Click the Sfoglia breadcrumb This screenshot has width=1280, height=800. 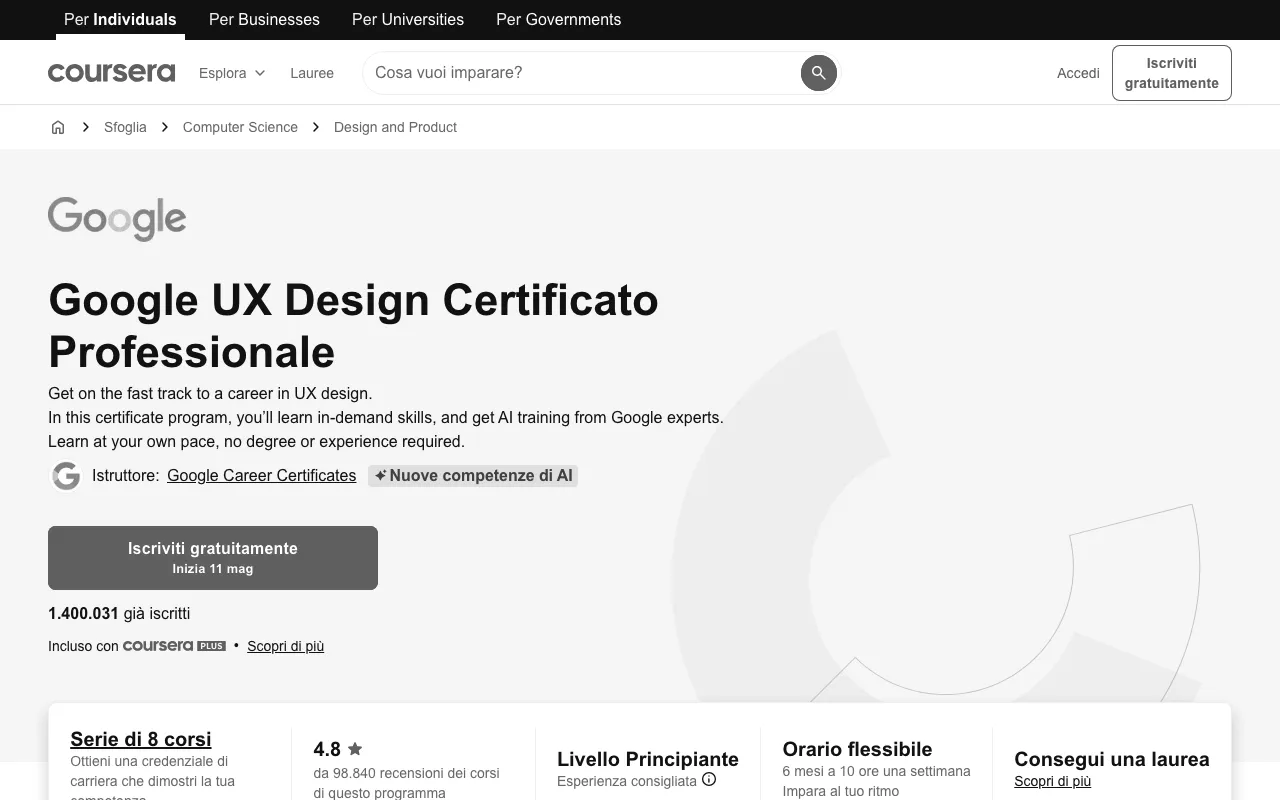tap(125, 127)
